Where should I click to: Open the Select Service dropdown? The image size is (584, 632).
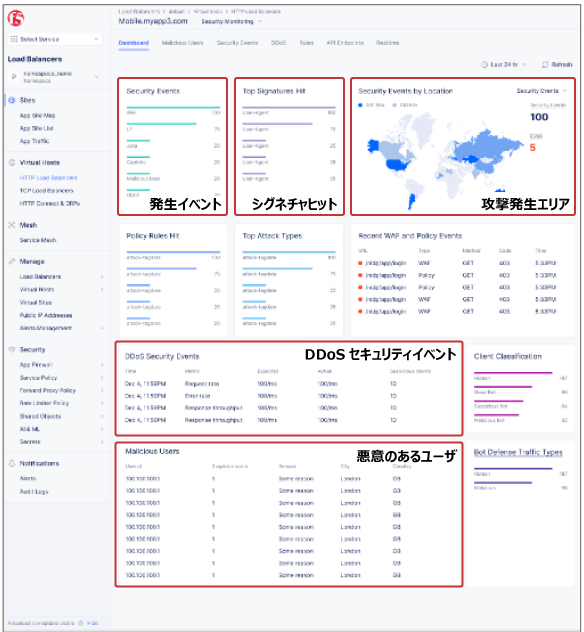[54, 39]
